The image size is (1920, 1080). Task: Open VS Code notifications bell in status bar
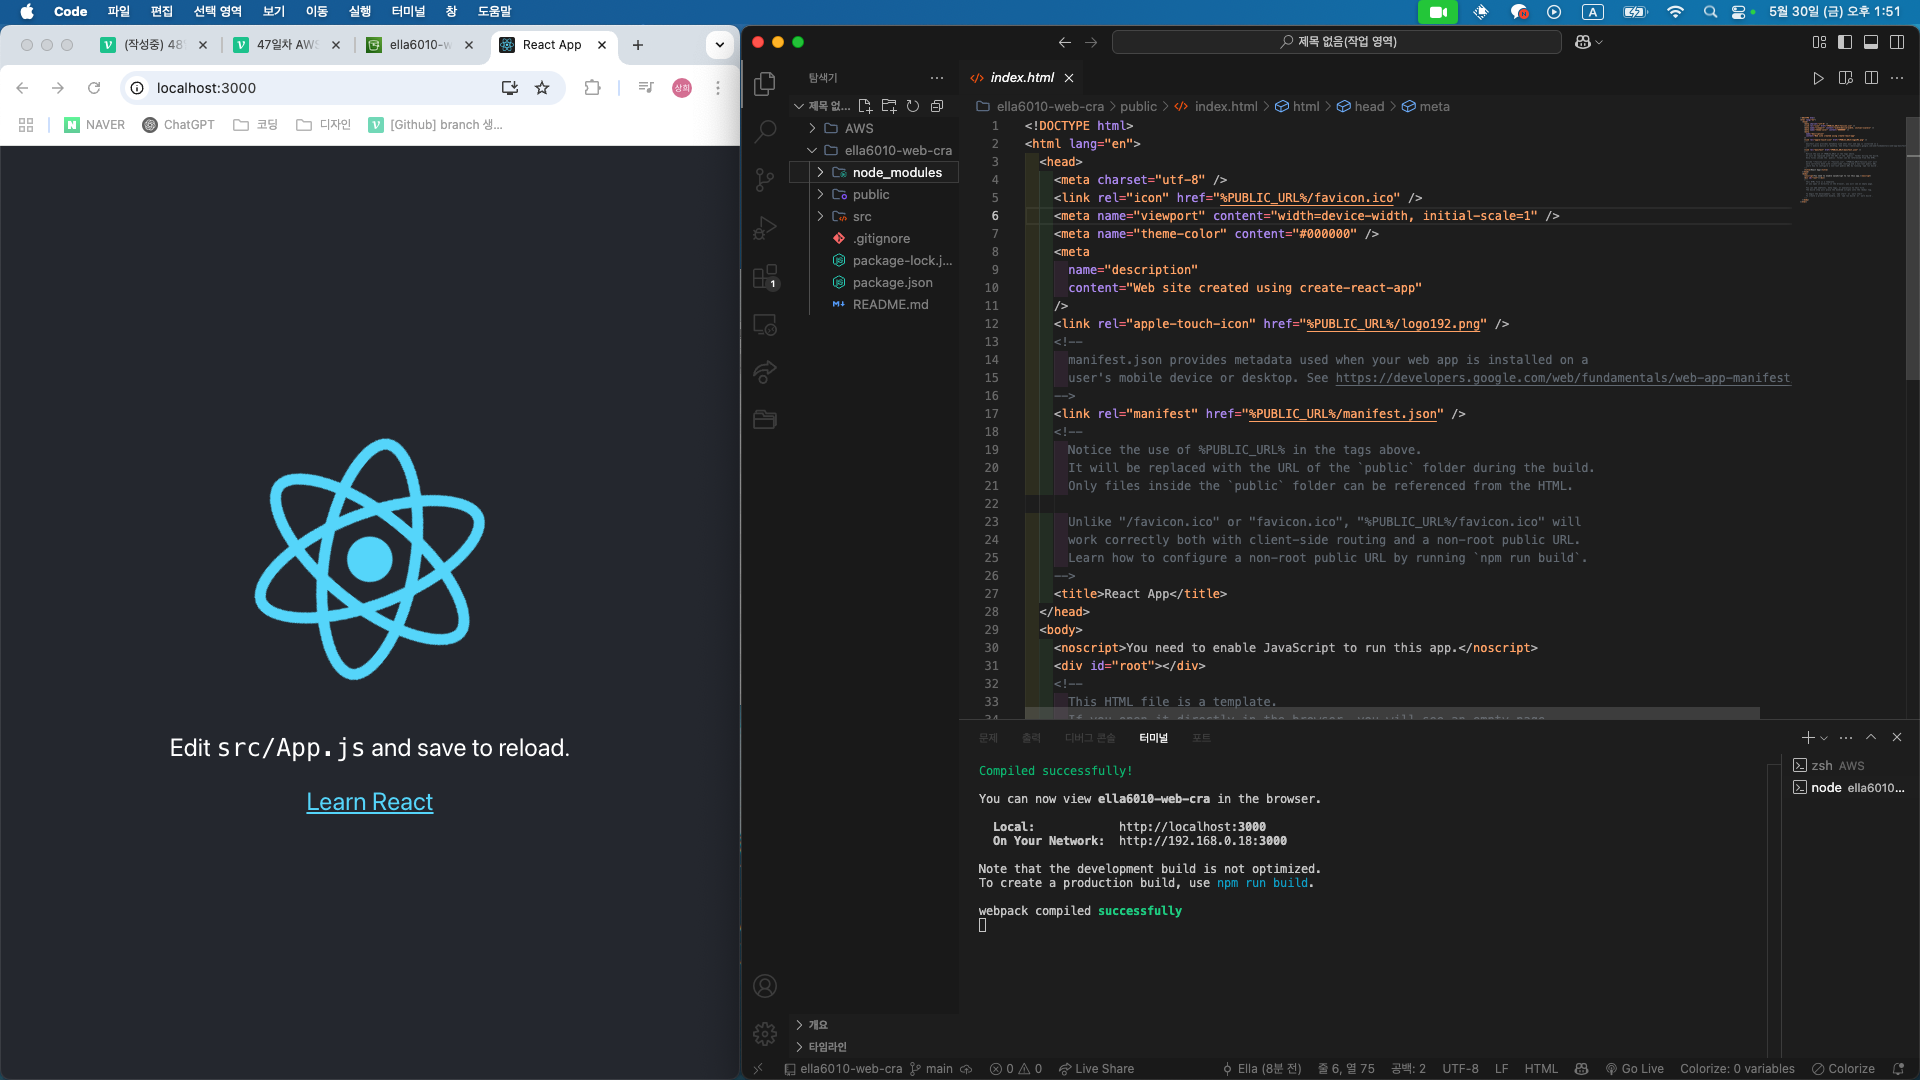(x=1898, y=1069)
